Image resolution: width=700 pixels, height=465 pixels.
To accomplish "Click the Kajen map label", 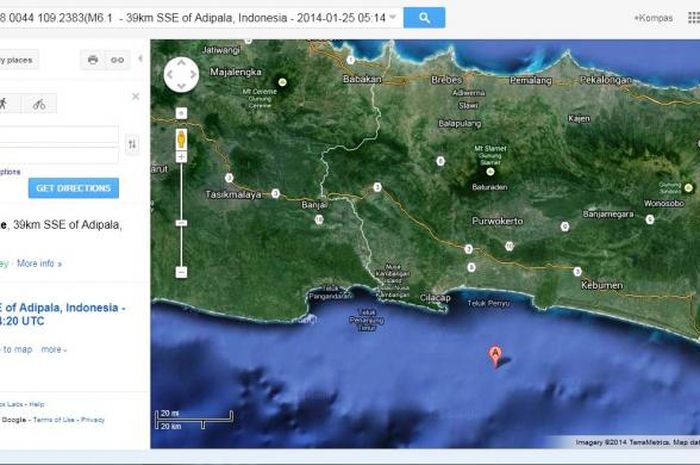I will [x=579, y=118].
